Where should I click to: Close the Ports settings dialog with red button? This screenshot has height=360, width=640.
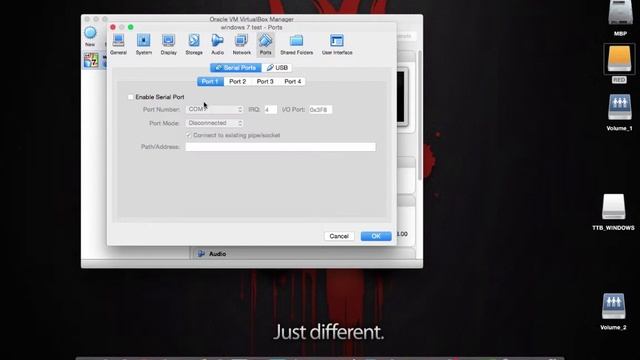coord(113,27)
